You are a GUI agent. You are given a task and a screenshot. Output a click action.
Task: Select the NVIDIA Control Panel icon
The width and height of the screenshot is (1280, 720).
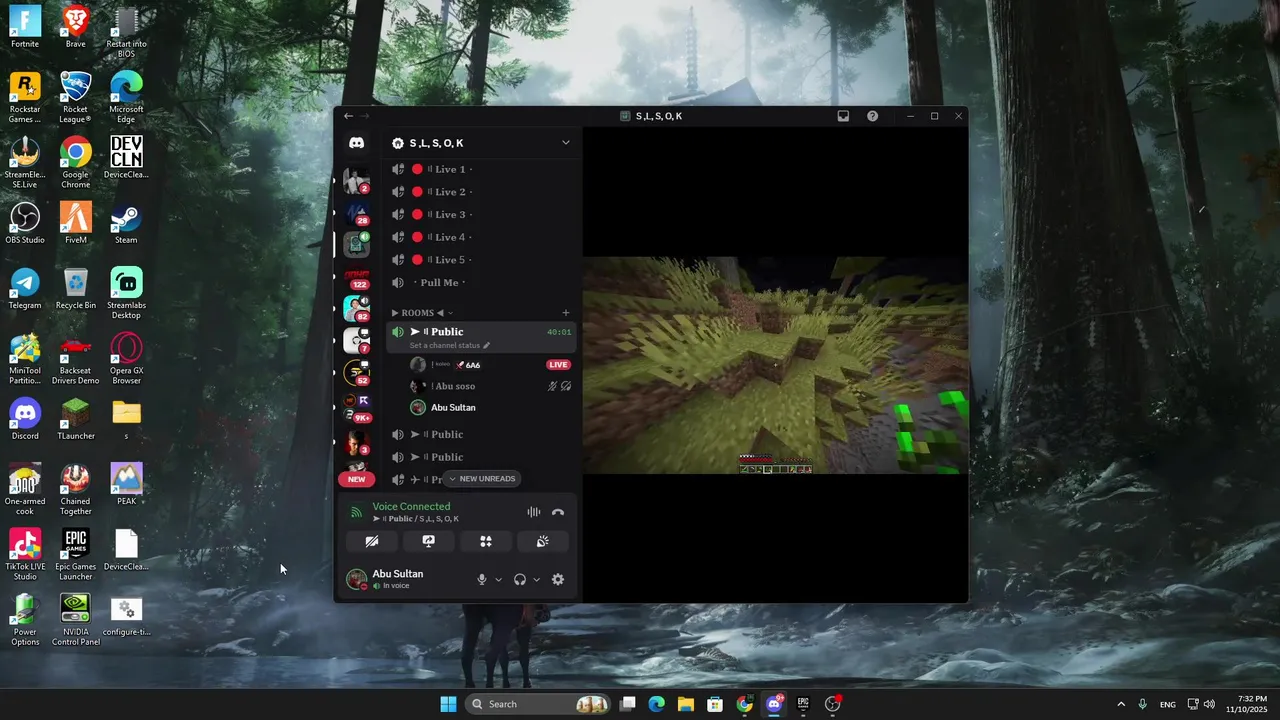[x=75, y=620]
